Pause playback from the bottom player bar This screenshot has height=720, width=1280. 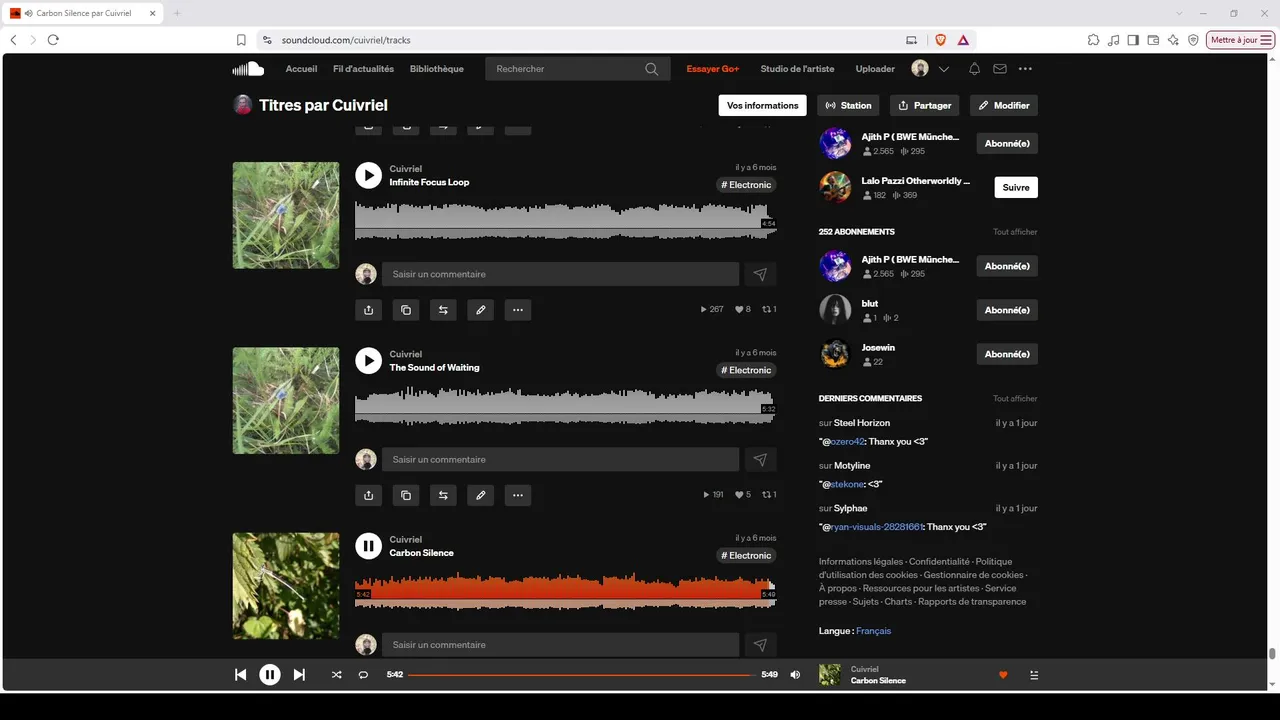click(270, 675)
